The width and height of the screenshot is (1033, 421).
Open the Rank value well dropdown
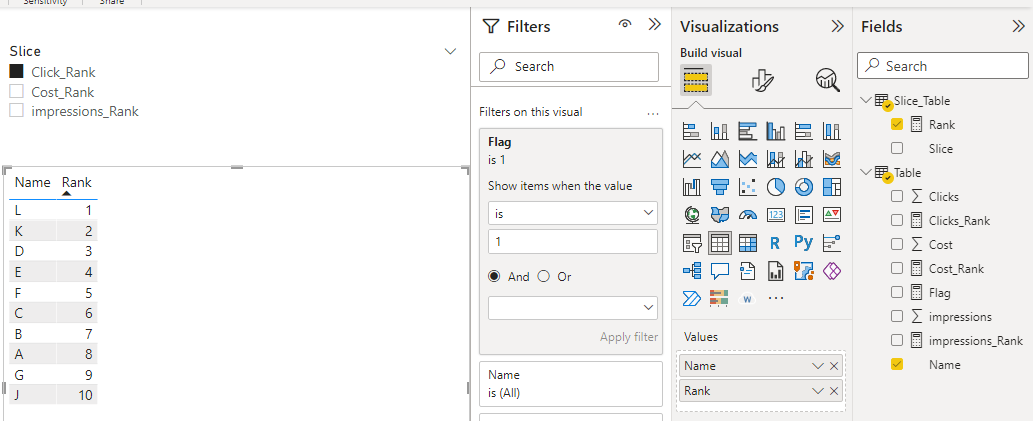click(818, 391)
